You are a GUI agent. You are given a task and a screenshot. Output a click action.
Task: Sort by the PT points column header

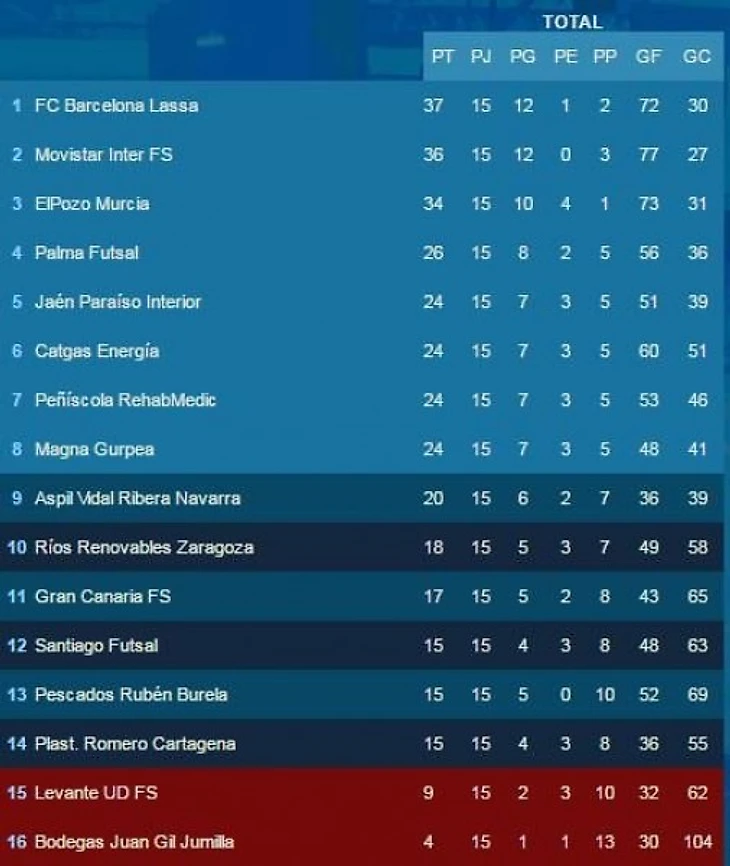click(x=442, y=57)
